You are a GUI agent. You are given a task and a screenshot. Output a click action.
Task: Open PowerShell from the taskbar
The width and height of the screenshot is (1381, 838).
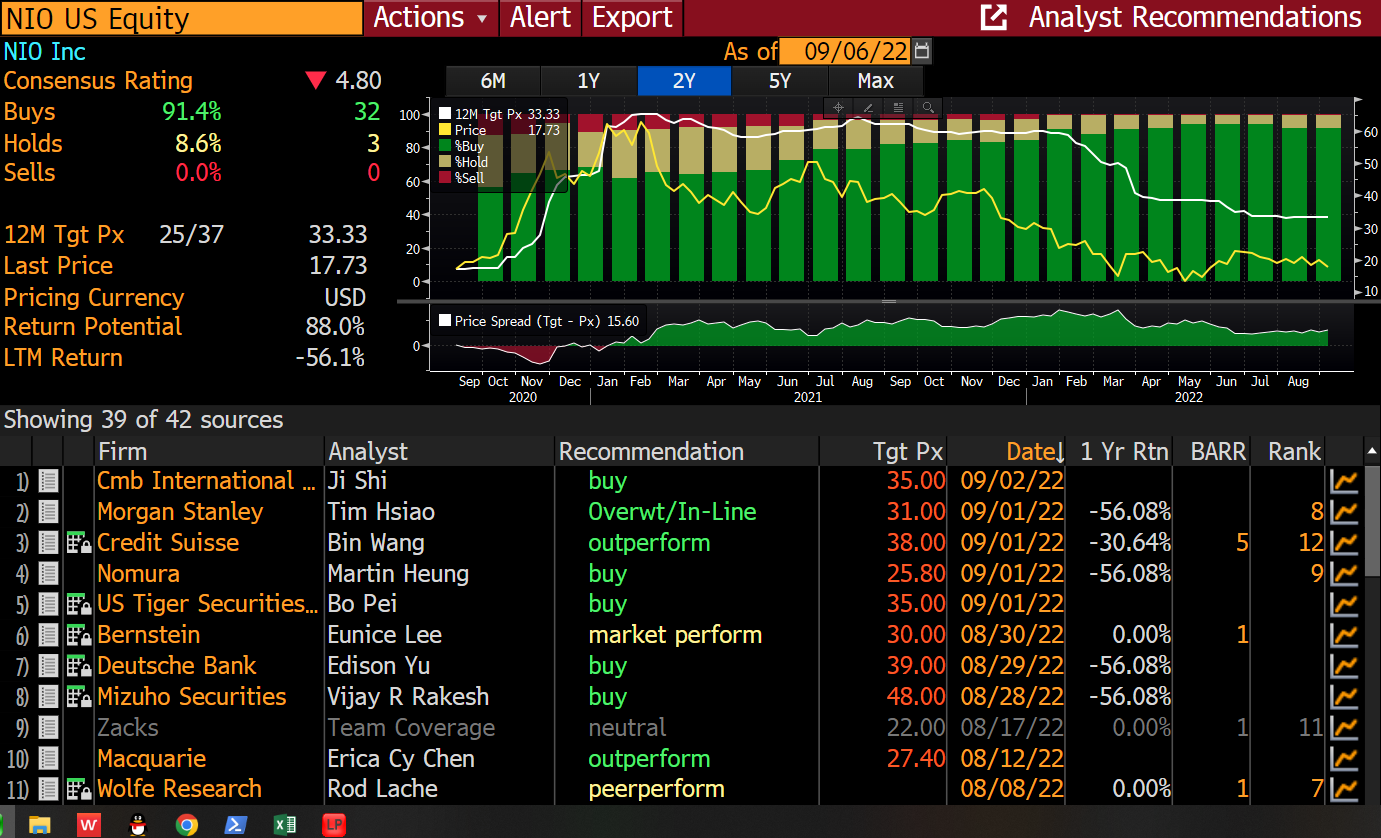pyautogui.click(x=235, y=825)
